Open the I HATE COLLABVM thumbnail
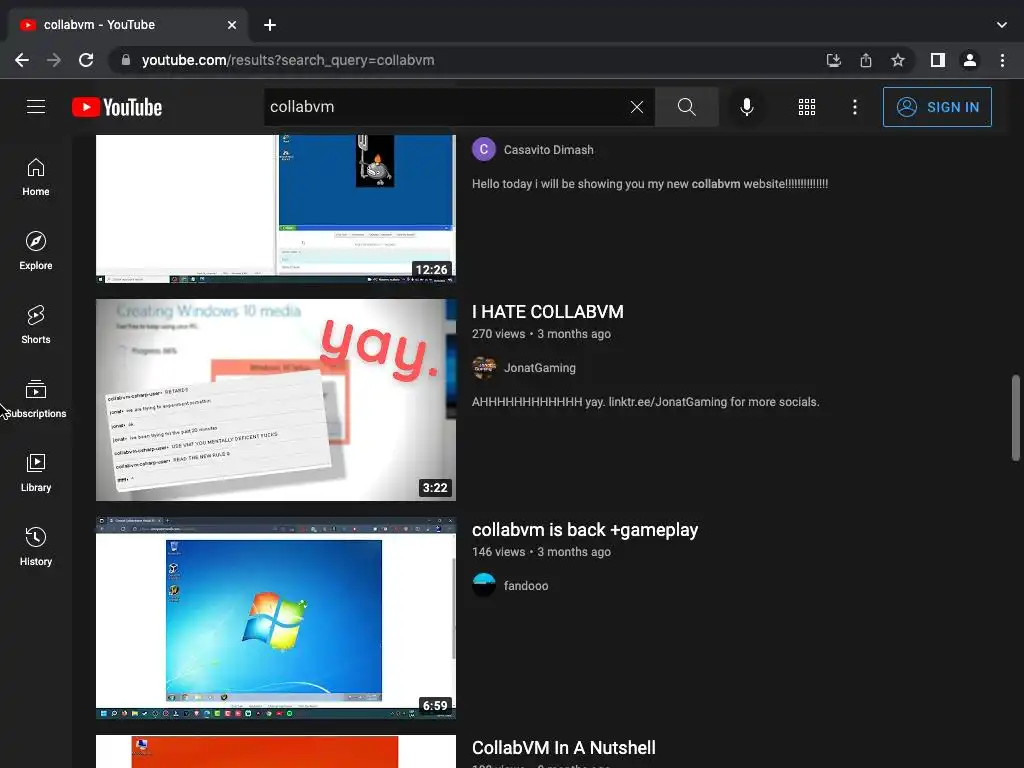This screenshot has height=768, width=1024. click(x=276, y=400)
